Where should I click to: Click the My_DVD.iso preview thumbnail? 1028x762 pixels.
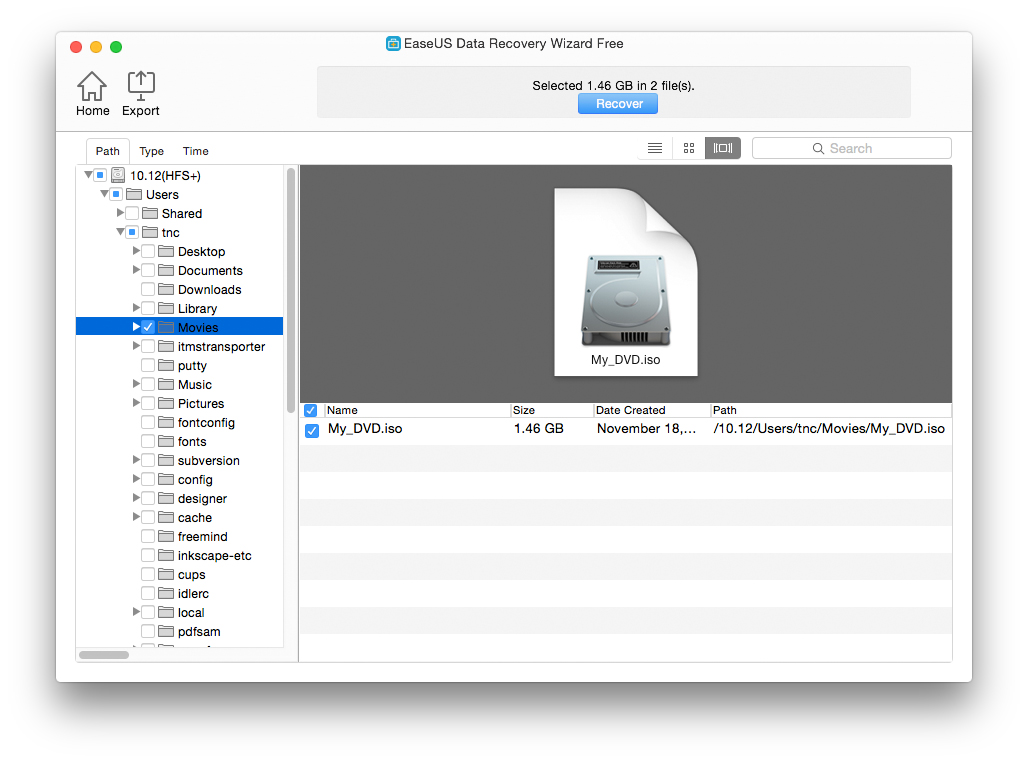(x=625, y=282)
